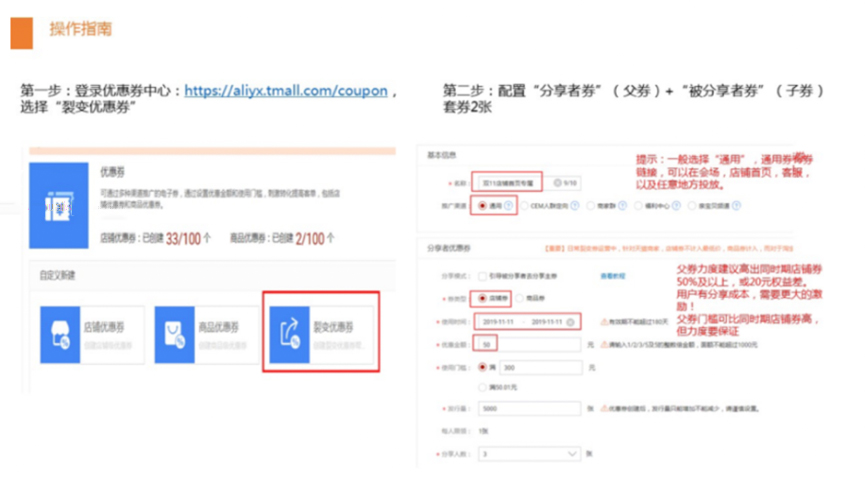Screen dimensions: 866x502
Task: Click the 33/100 shop coupon count text
Action: click(183, 239)
